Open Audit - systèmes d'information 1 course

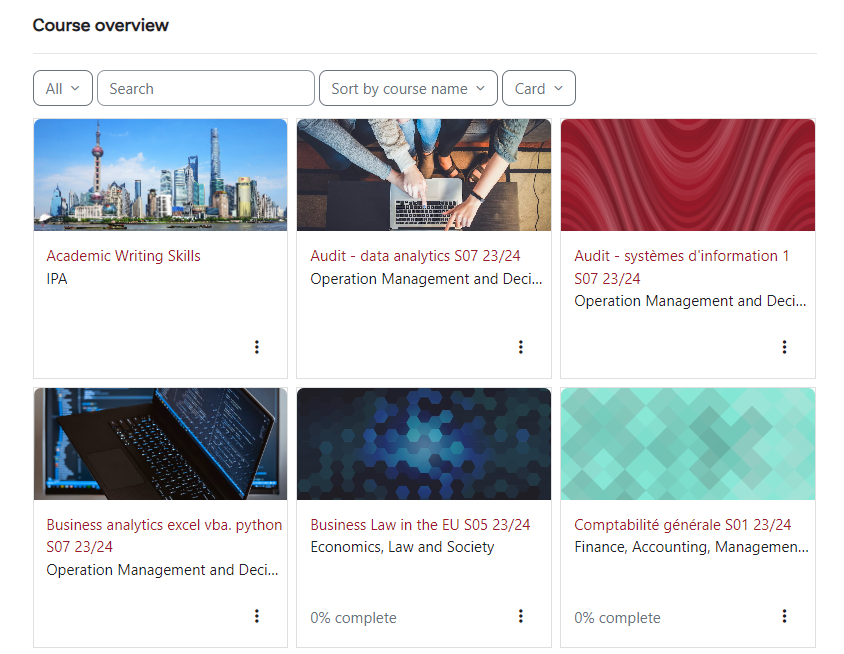[681, 267]
